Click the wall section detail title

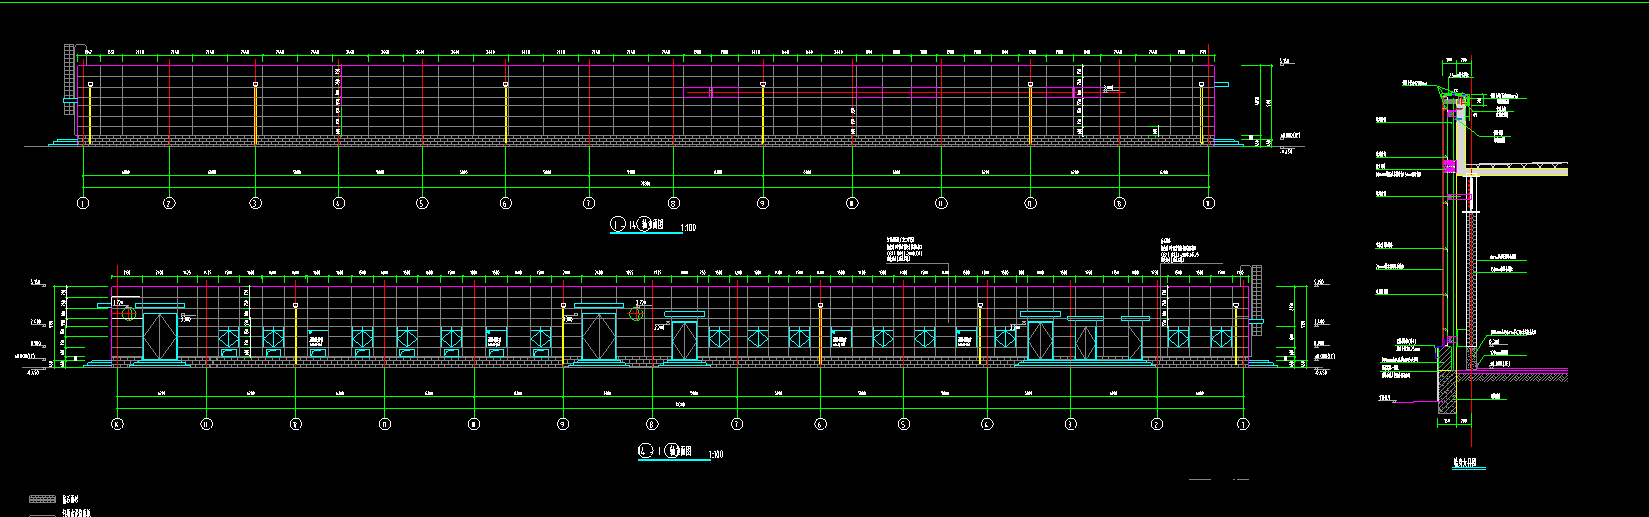pos(1464,464)
